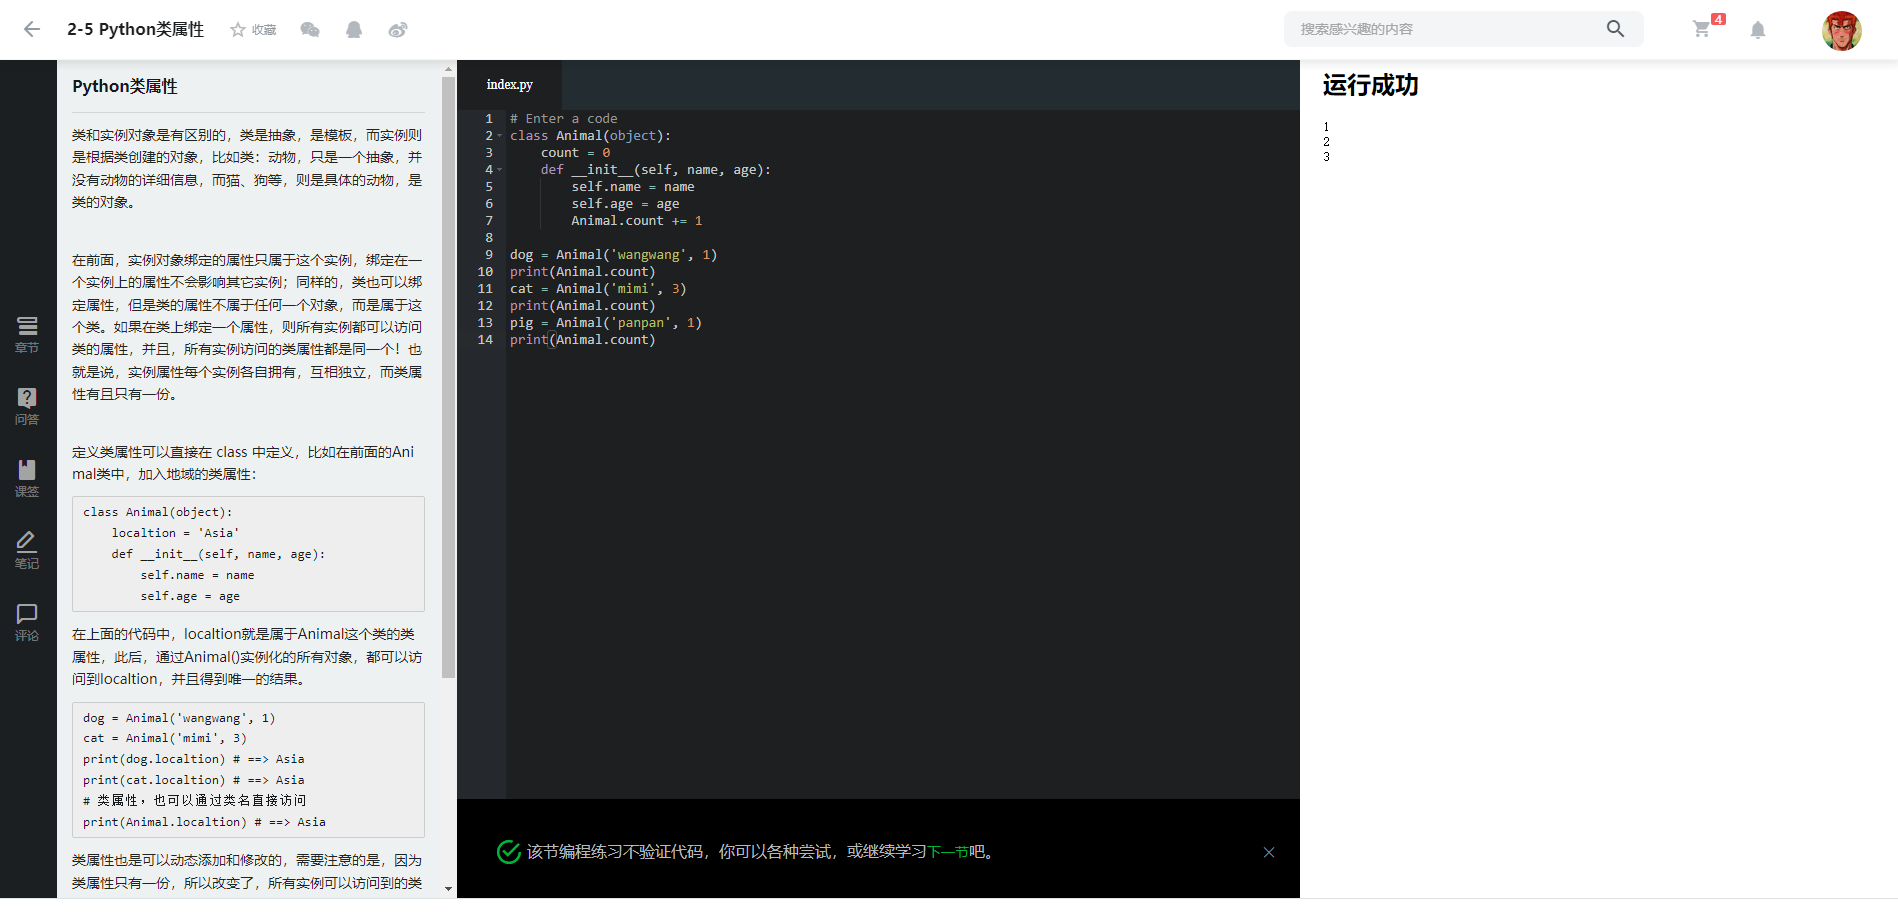1898x922 pixels.
Task: Click the bottom message text 该节编程练习不验证代码
Action: 615,852
